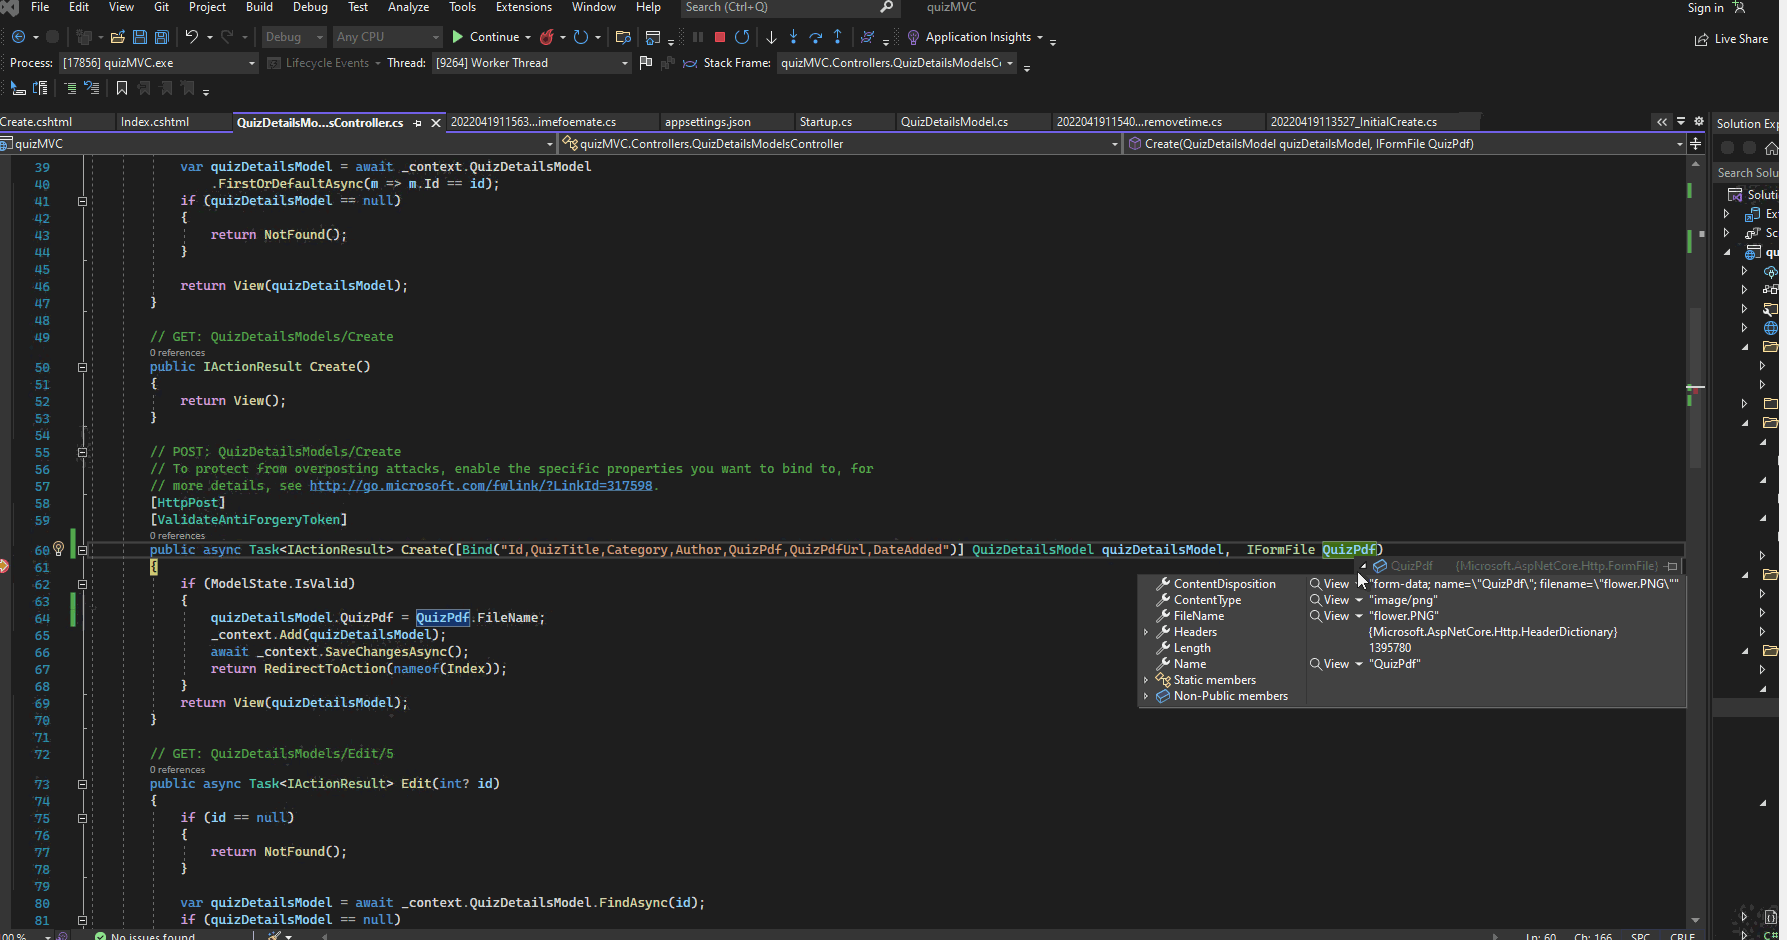The width and height of the screenshot is (1787, 940).
Task: Click the Hot Reload flame icon
Action: pos(546,37)
